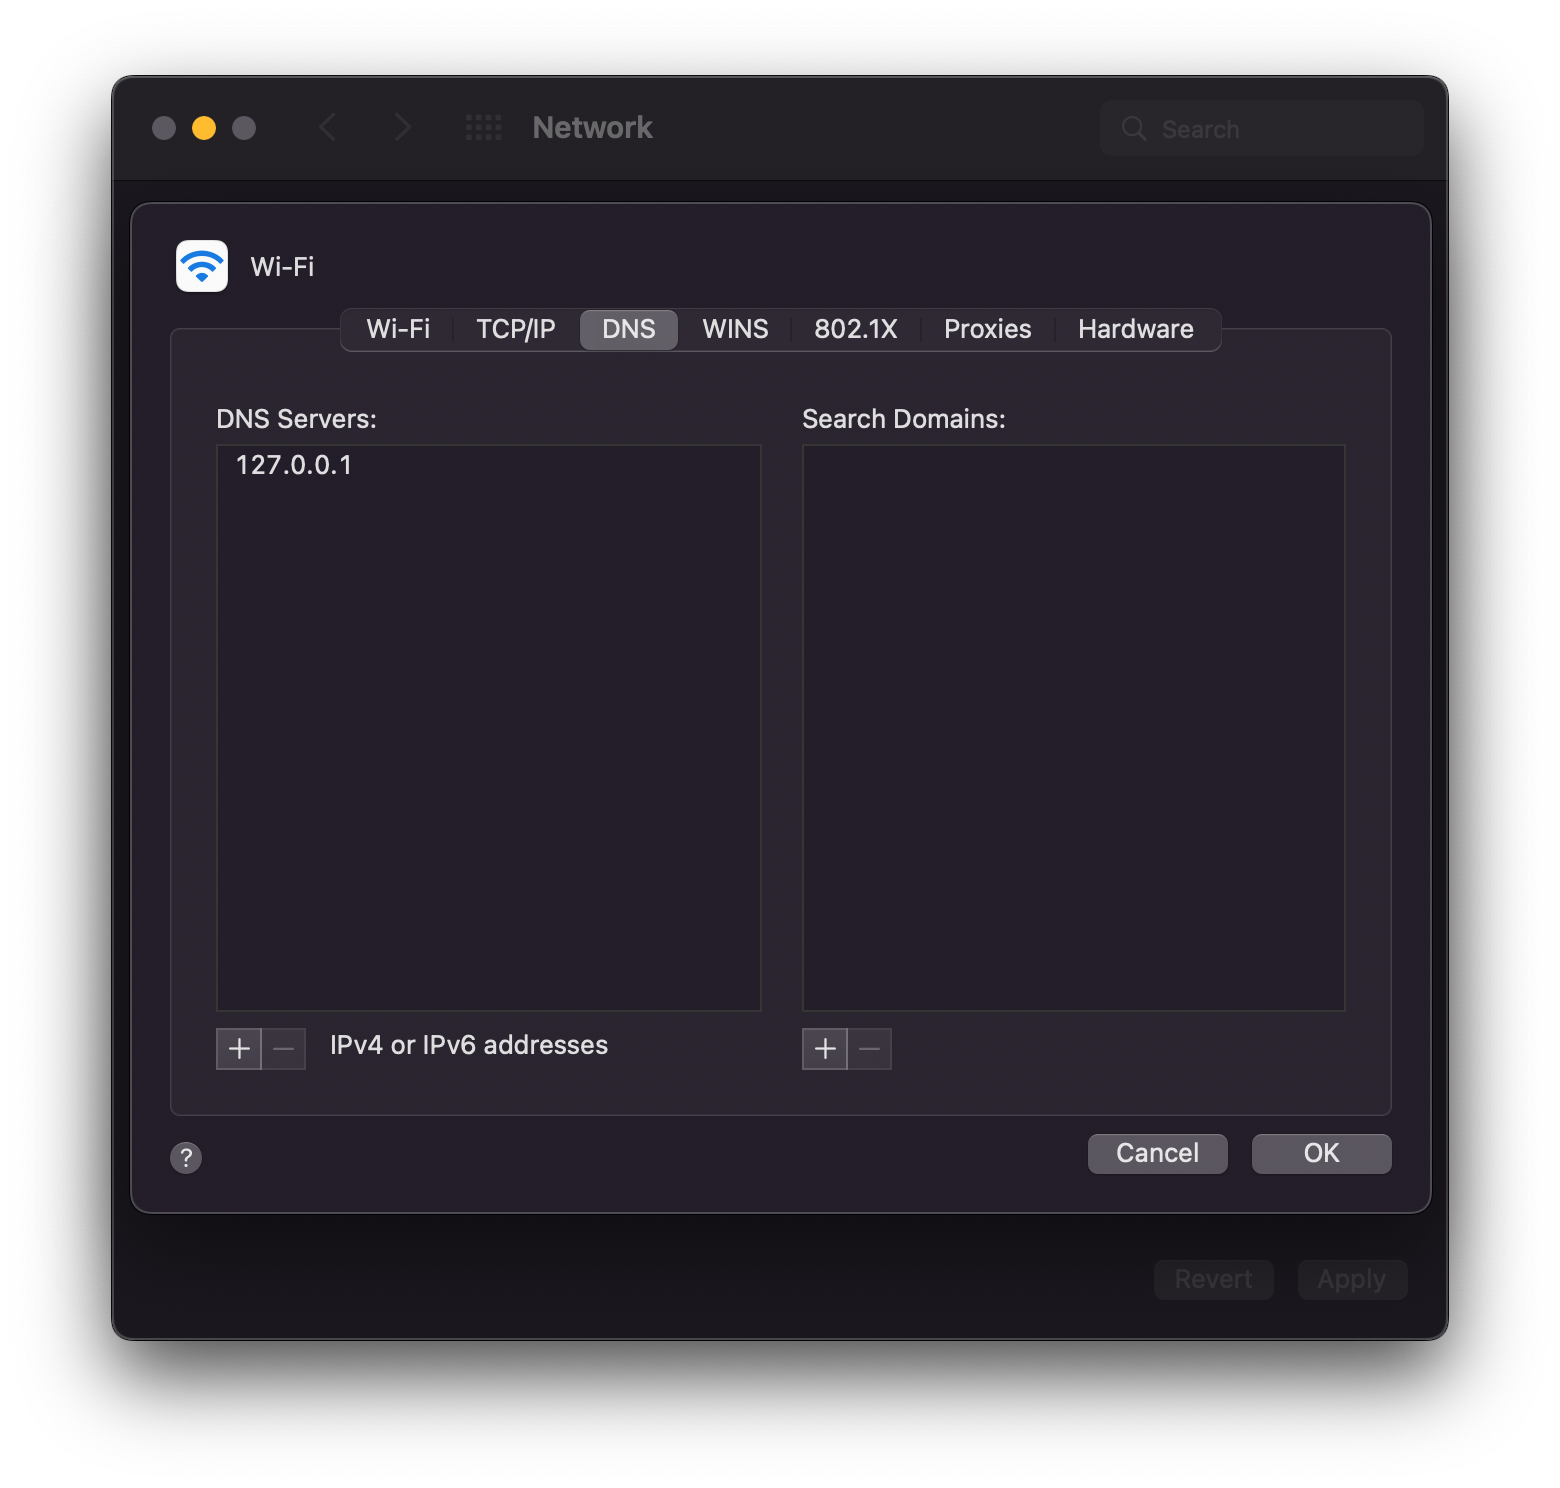Select the WINS tab
Viewport: 1560px width, 1488px height.
[x=734, y=329]
